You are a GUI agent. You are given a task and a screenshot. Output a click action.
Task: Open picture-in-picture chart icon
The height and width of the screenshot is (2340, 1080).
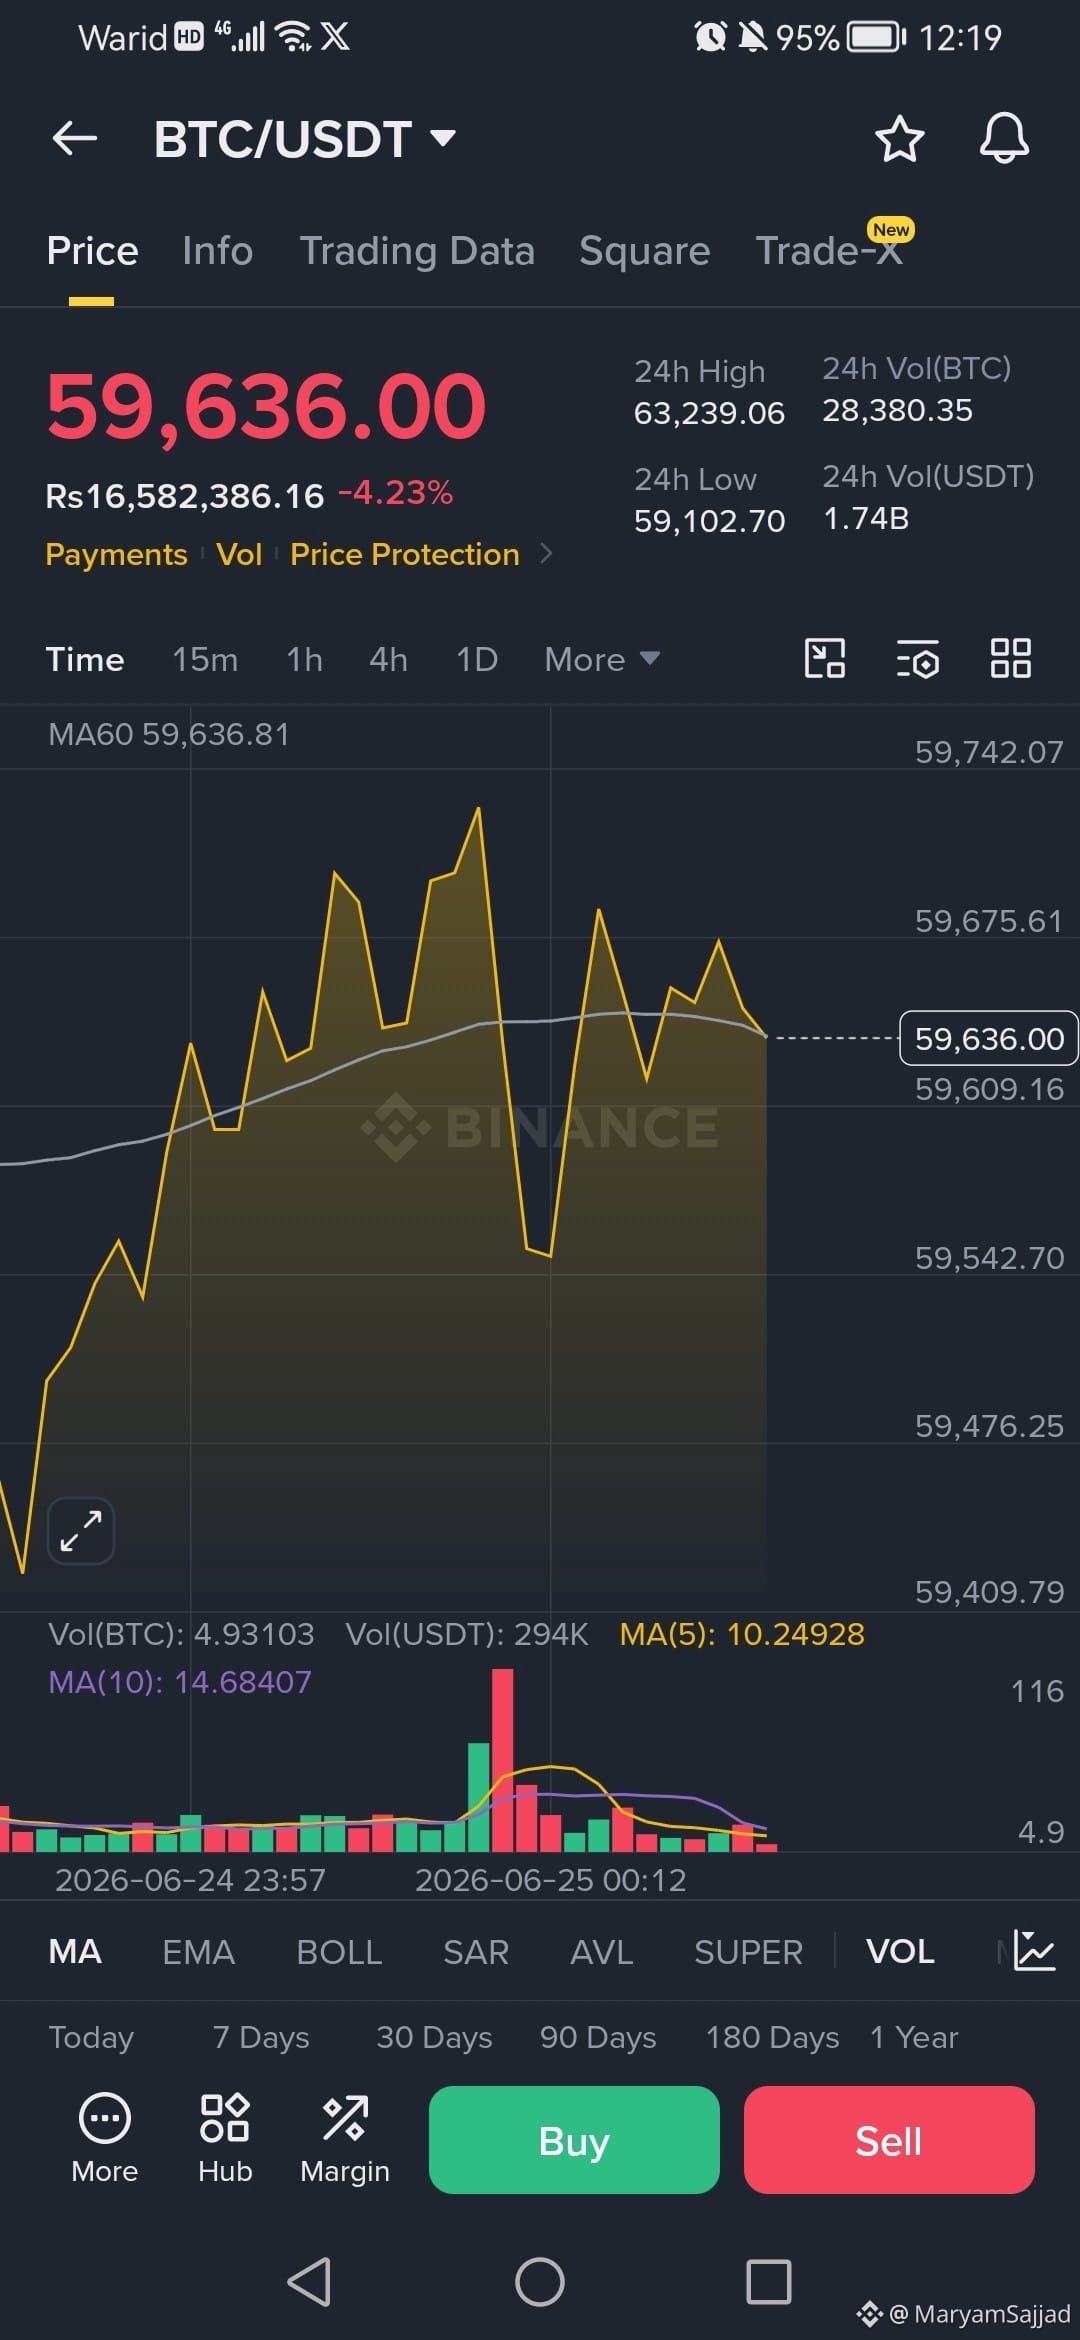[x=825, y=659]
